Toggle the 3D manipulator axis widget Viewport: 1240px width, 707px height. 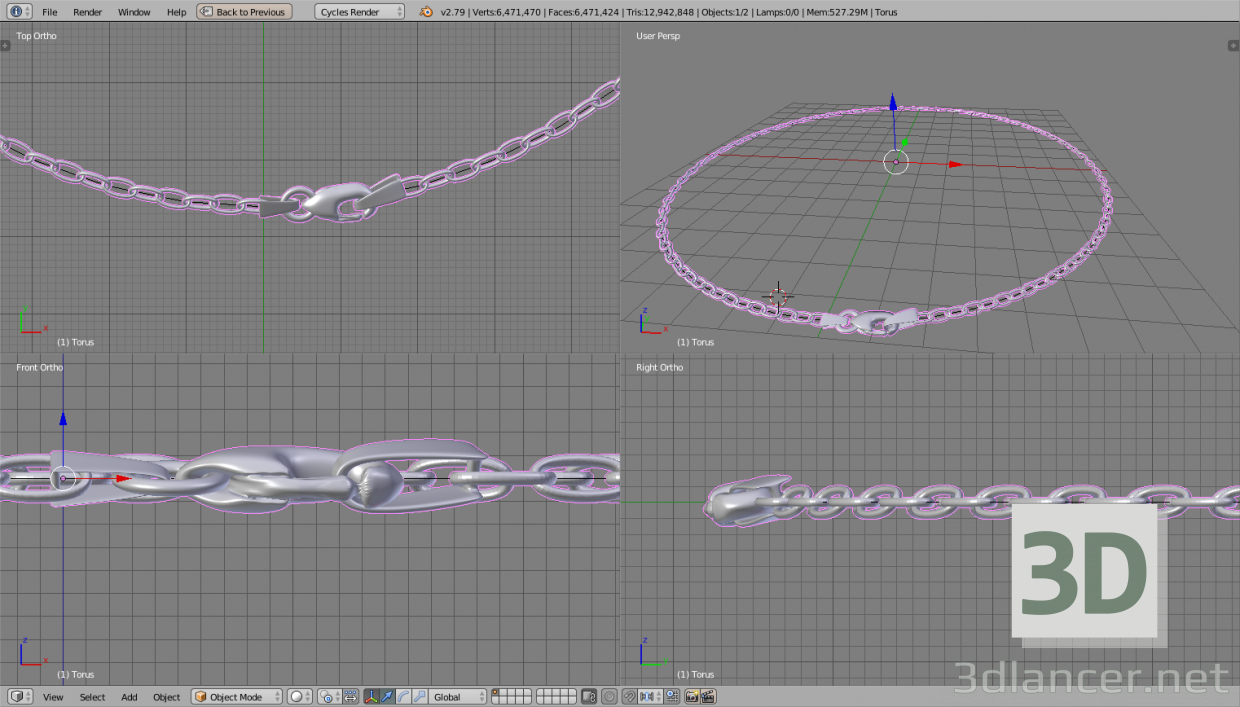[x=370, y=696]
